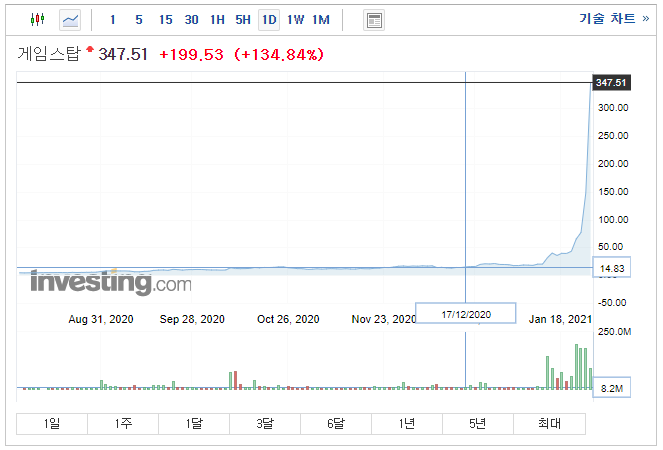Click the +199.53 price change value
Viewport: 663px width, 450px height.
pos(191,55)
